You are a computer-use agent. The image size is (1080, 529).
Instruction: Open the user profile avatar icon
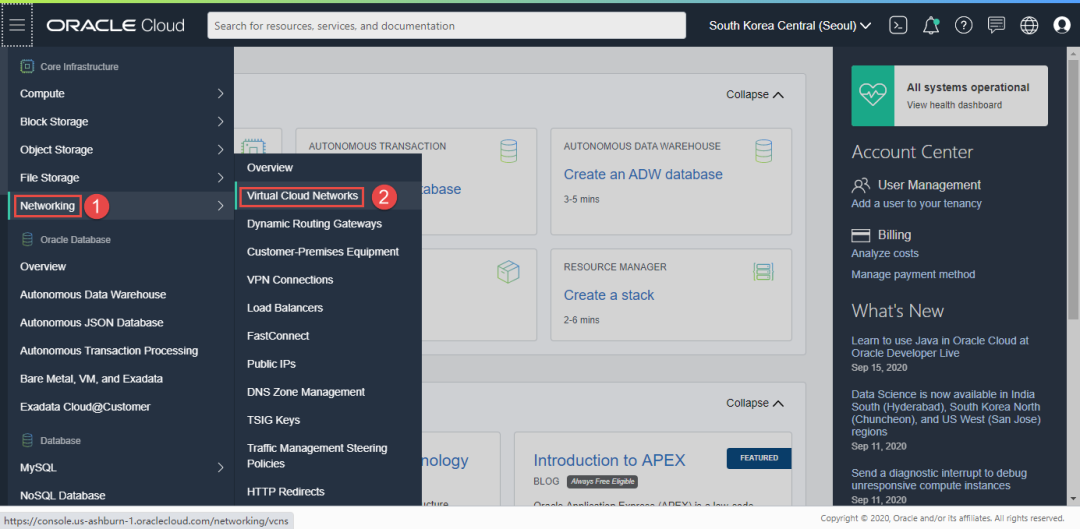coord(1061,25)
